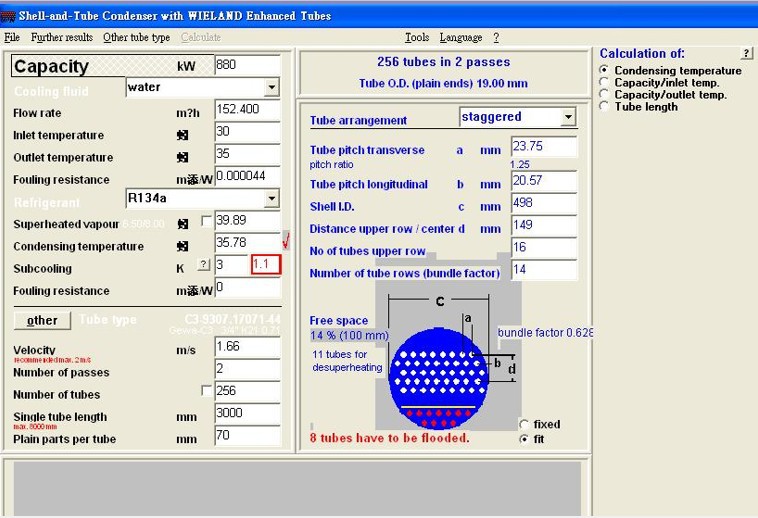Click the Capacity kW input field
Viewport: 758px width, 518px height.
(x=248, y=65)
